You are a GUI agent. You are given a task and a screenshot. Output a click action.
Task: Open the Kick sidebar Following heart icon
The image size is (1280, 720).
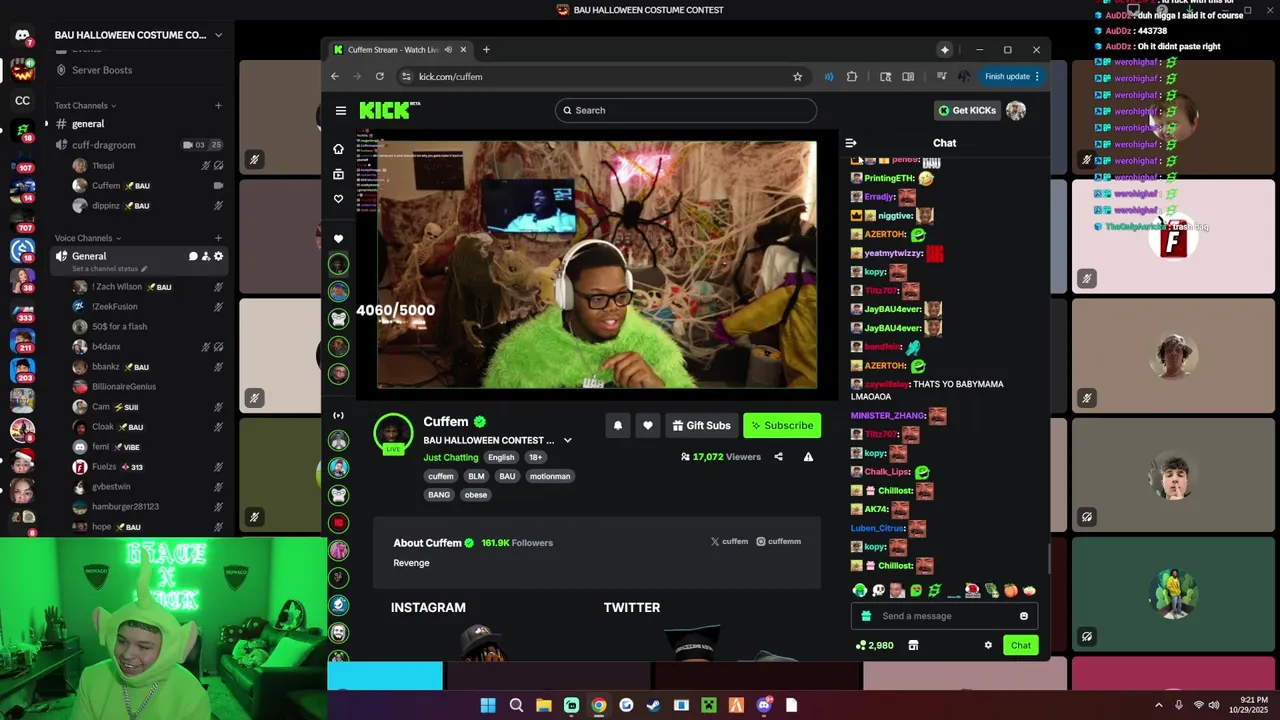point(338,199)
